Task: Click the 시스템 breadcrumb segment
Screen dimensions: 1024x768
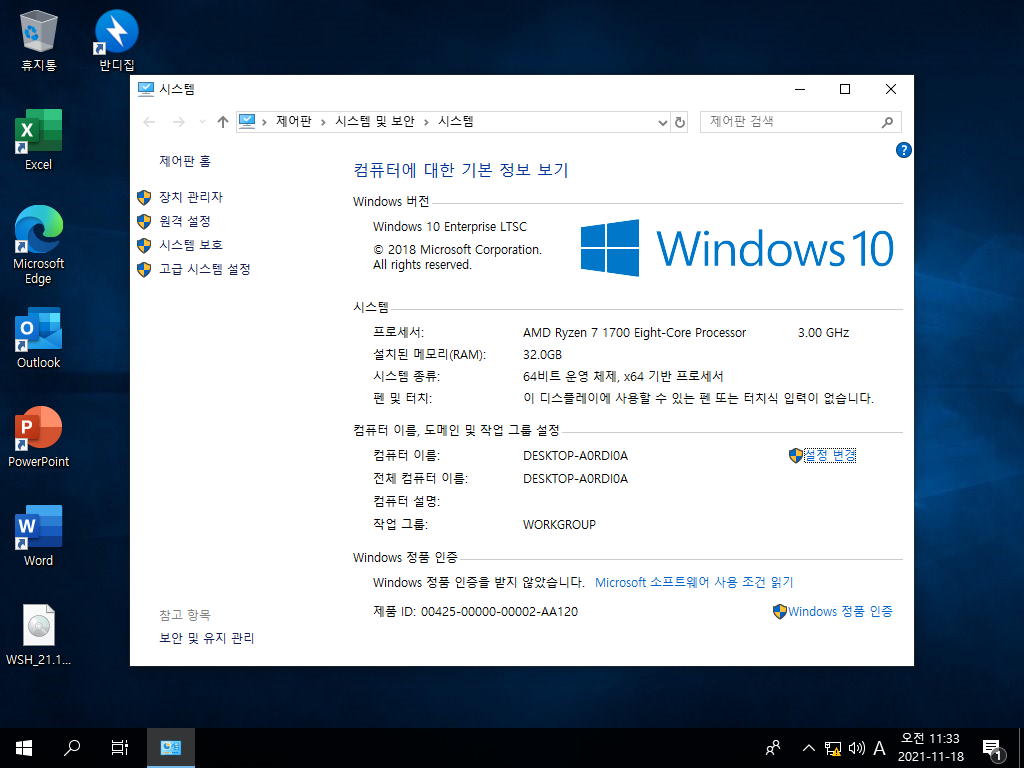Action: point(456,121)
